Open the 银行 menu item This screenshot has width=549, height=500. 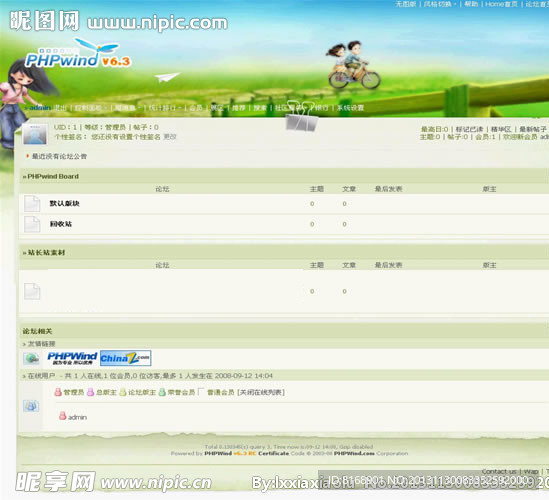coord(322,108)
